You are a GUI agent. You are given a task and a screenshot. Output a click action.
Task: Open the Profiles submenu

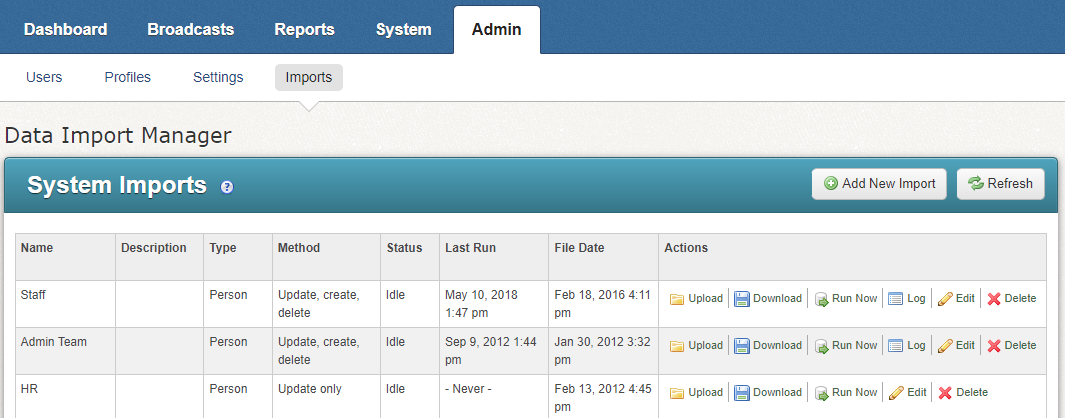[128, 77]
